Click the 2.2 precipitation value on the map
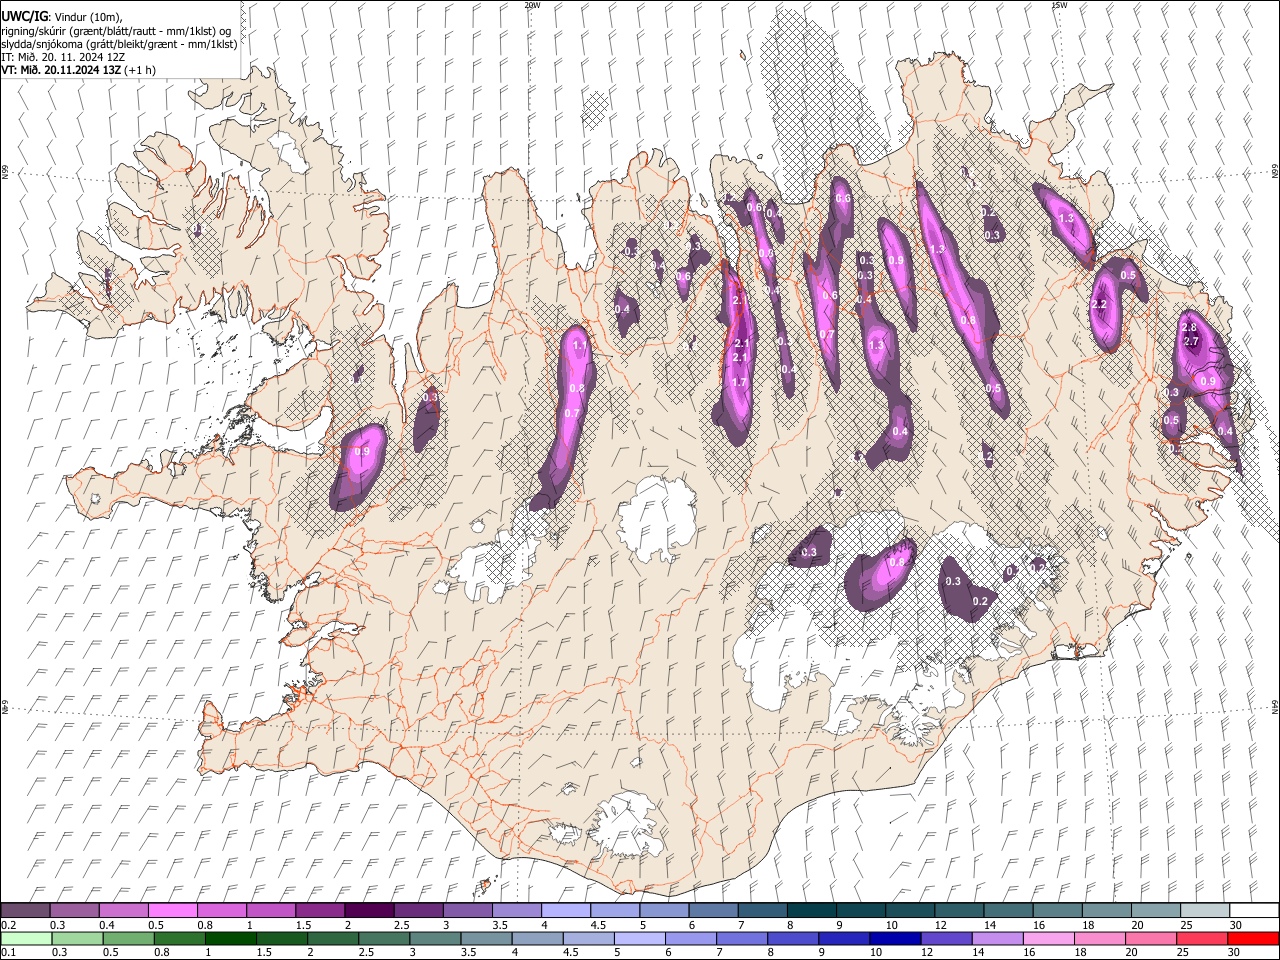This screenshot has height=960, width=1280. pyautogui.click(x=1099, y=304)
